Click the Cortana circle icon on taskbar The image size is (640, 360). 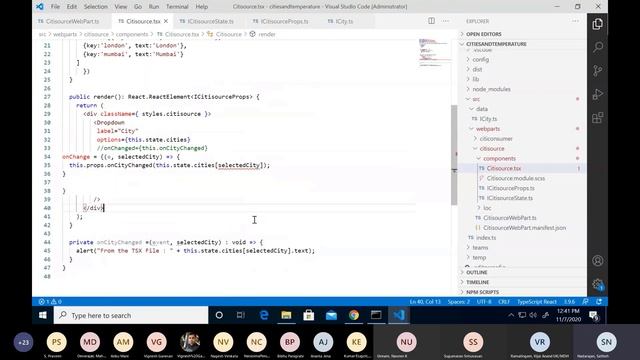tap(219, 315)
